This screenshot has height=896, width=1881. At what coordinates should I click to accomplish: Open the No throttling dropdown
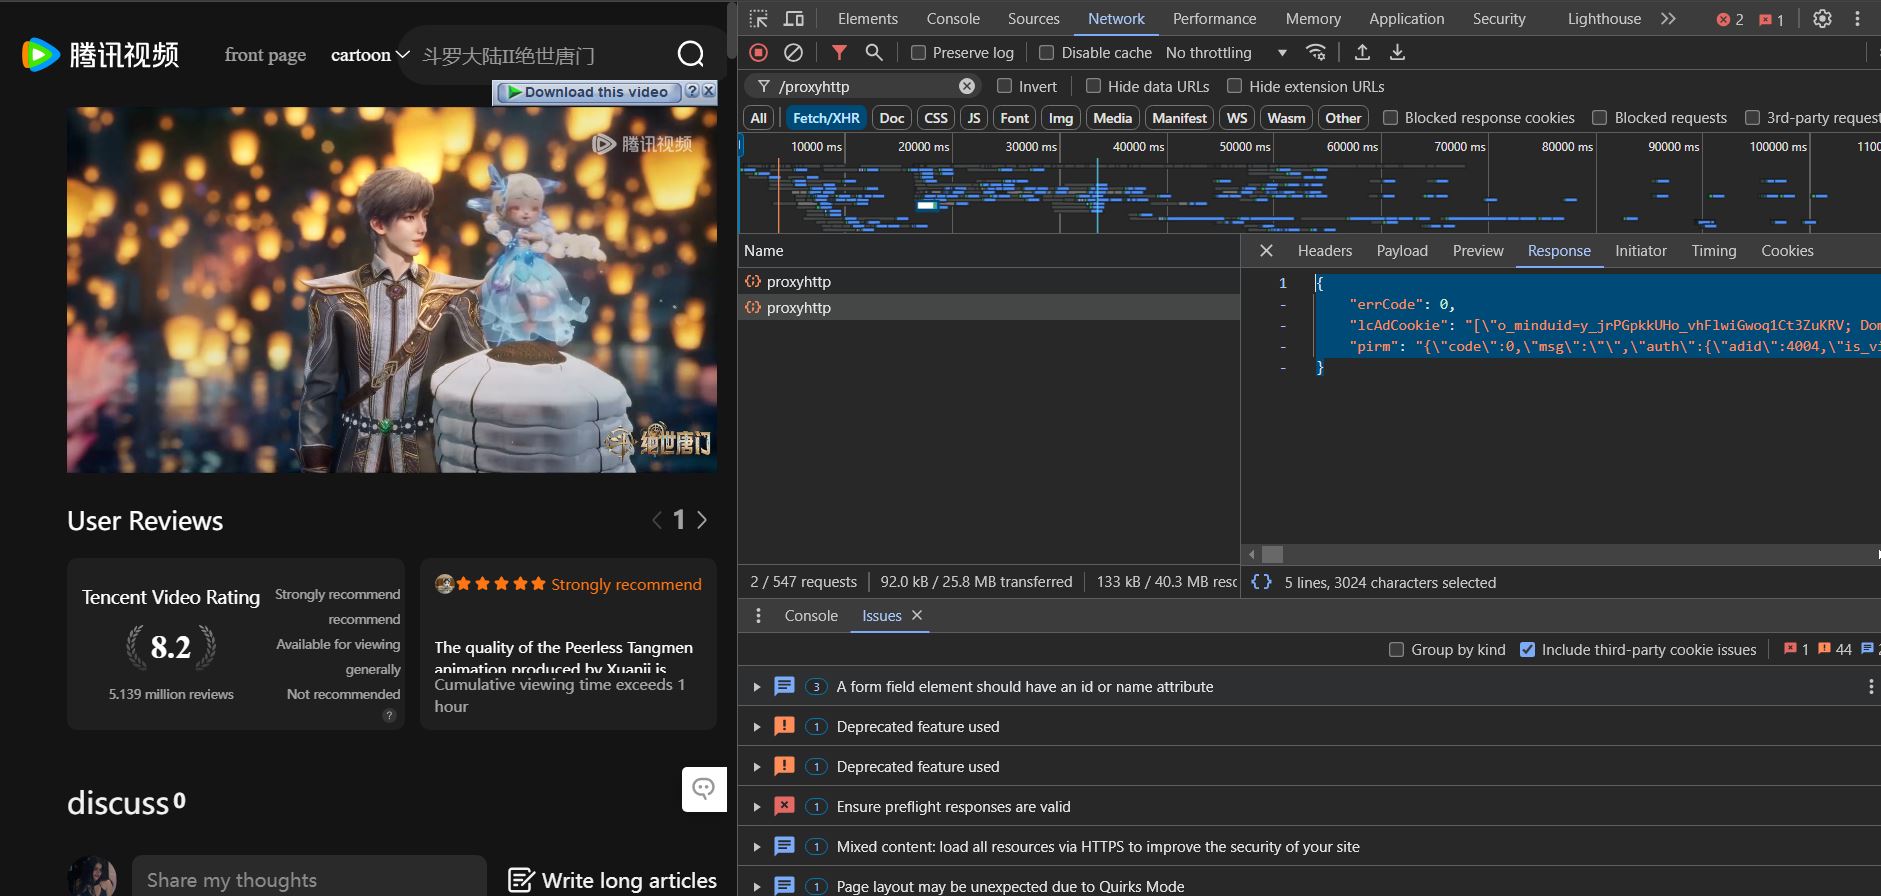point(1226,53)
